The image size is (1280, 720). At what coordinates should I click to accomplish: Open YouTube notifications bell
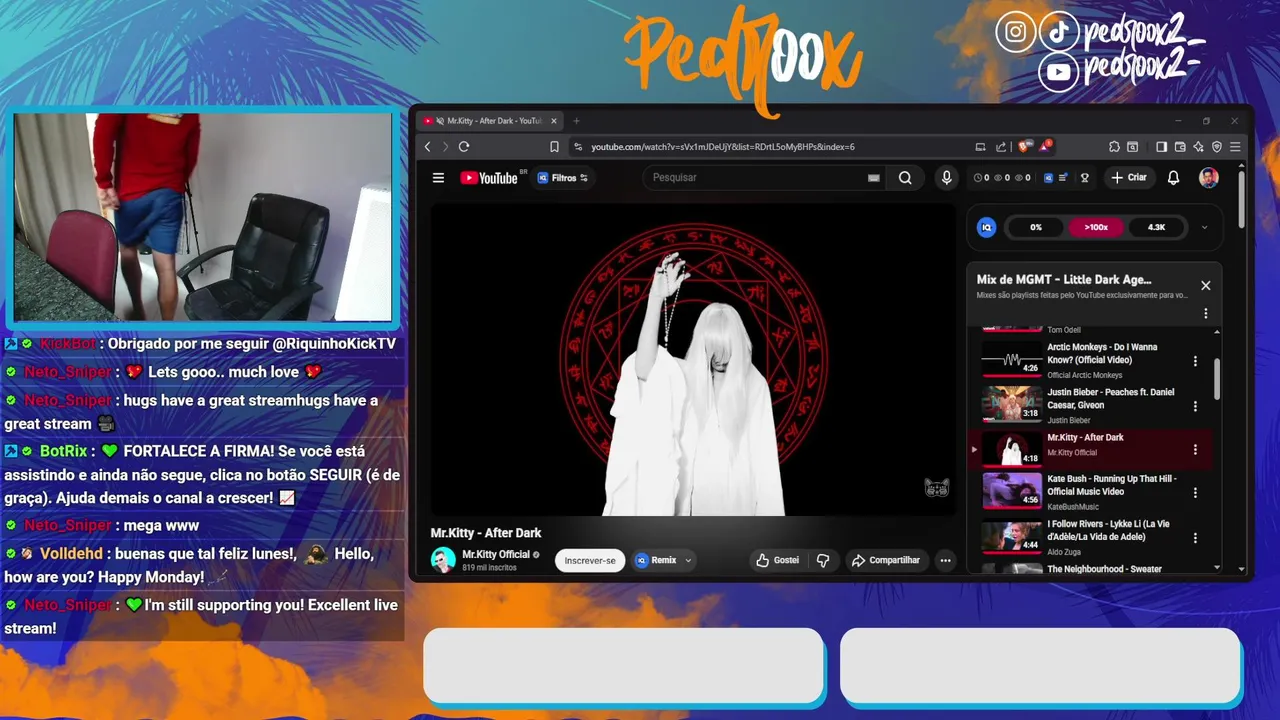click(1174, 178)
